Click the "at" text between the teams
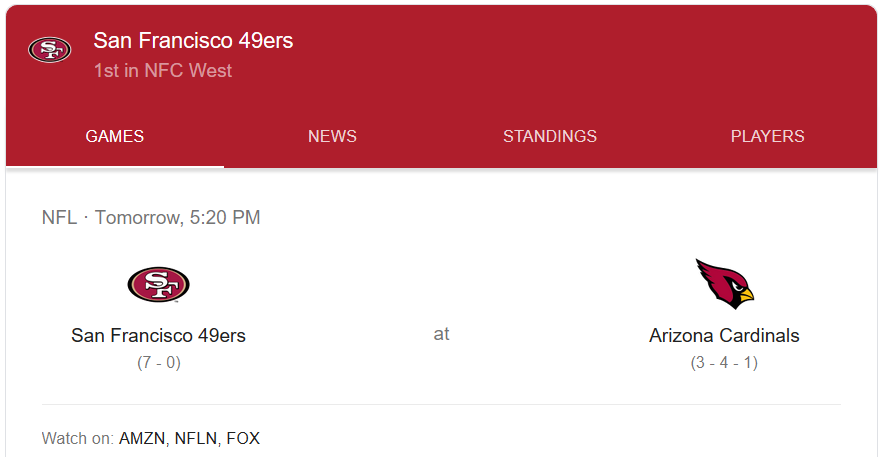This screenshot has width=883, height=457. (x=441, y=334)
